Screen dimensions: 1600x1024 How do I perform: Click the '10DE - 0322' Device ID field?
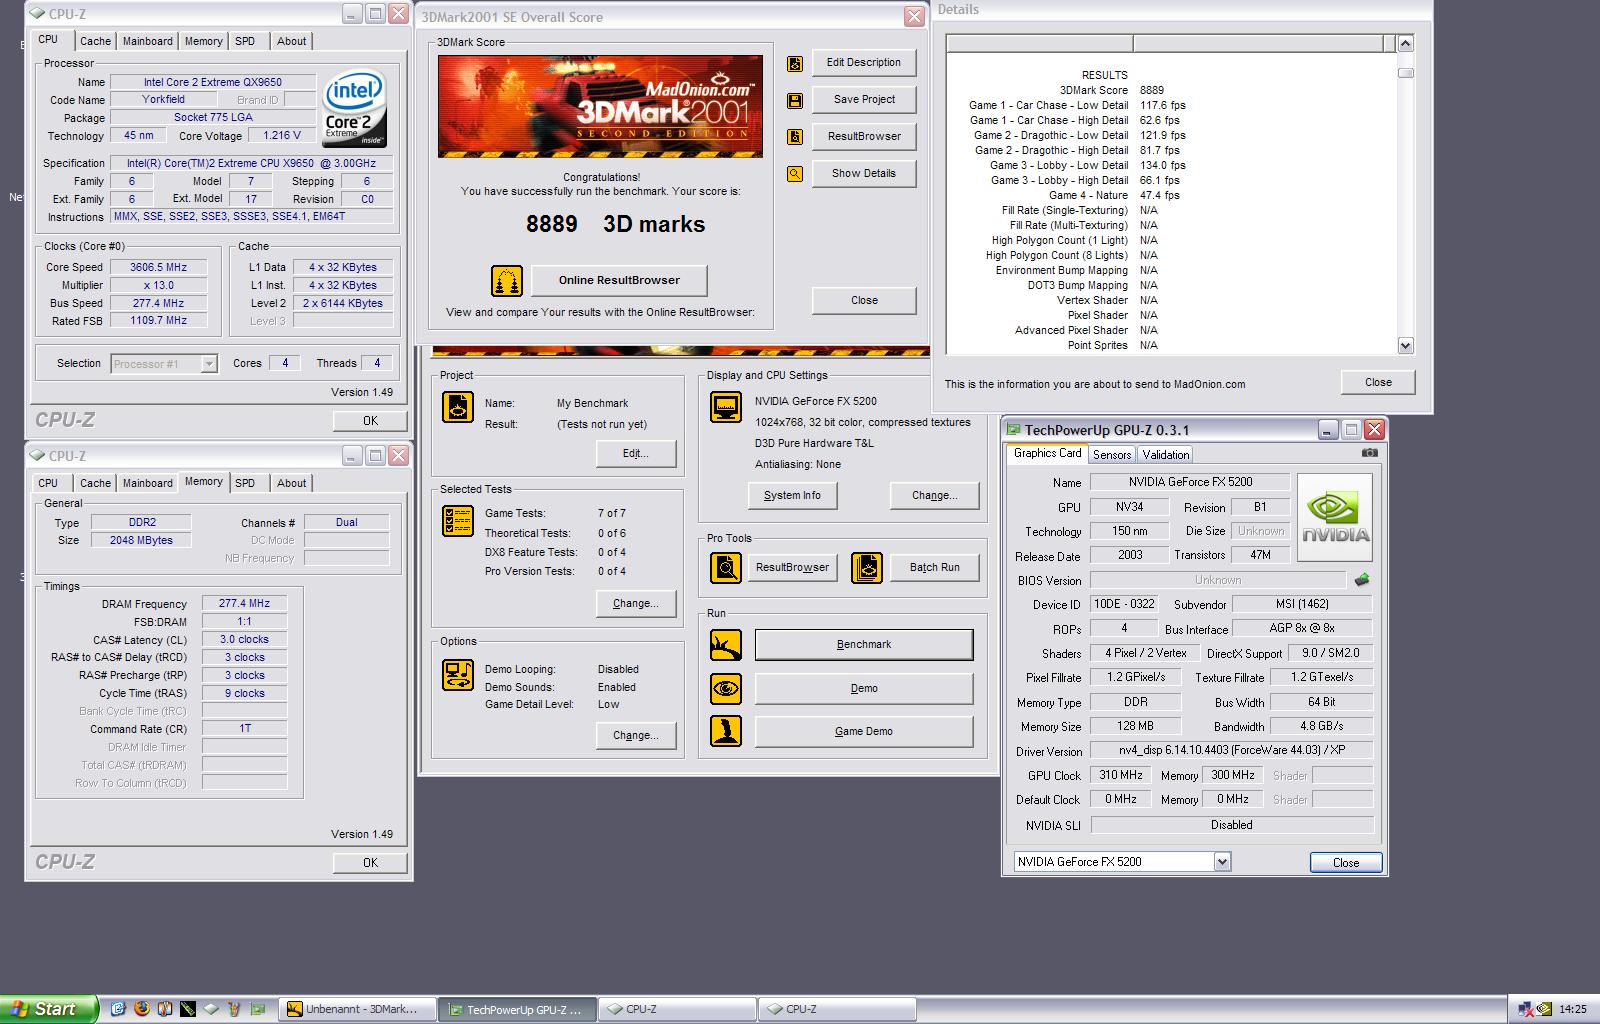[x=1123, y=604]
